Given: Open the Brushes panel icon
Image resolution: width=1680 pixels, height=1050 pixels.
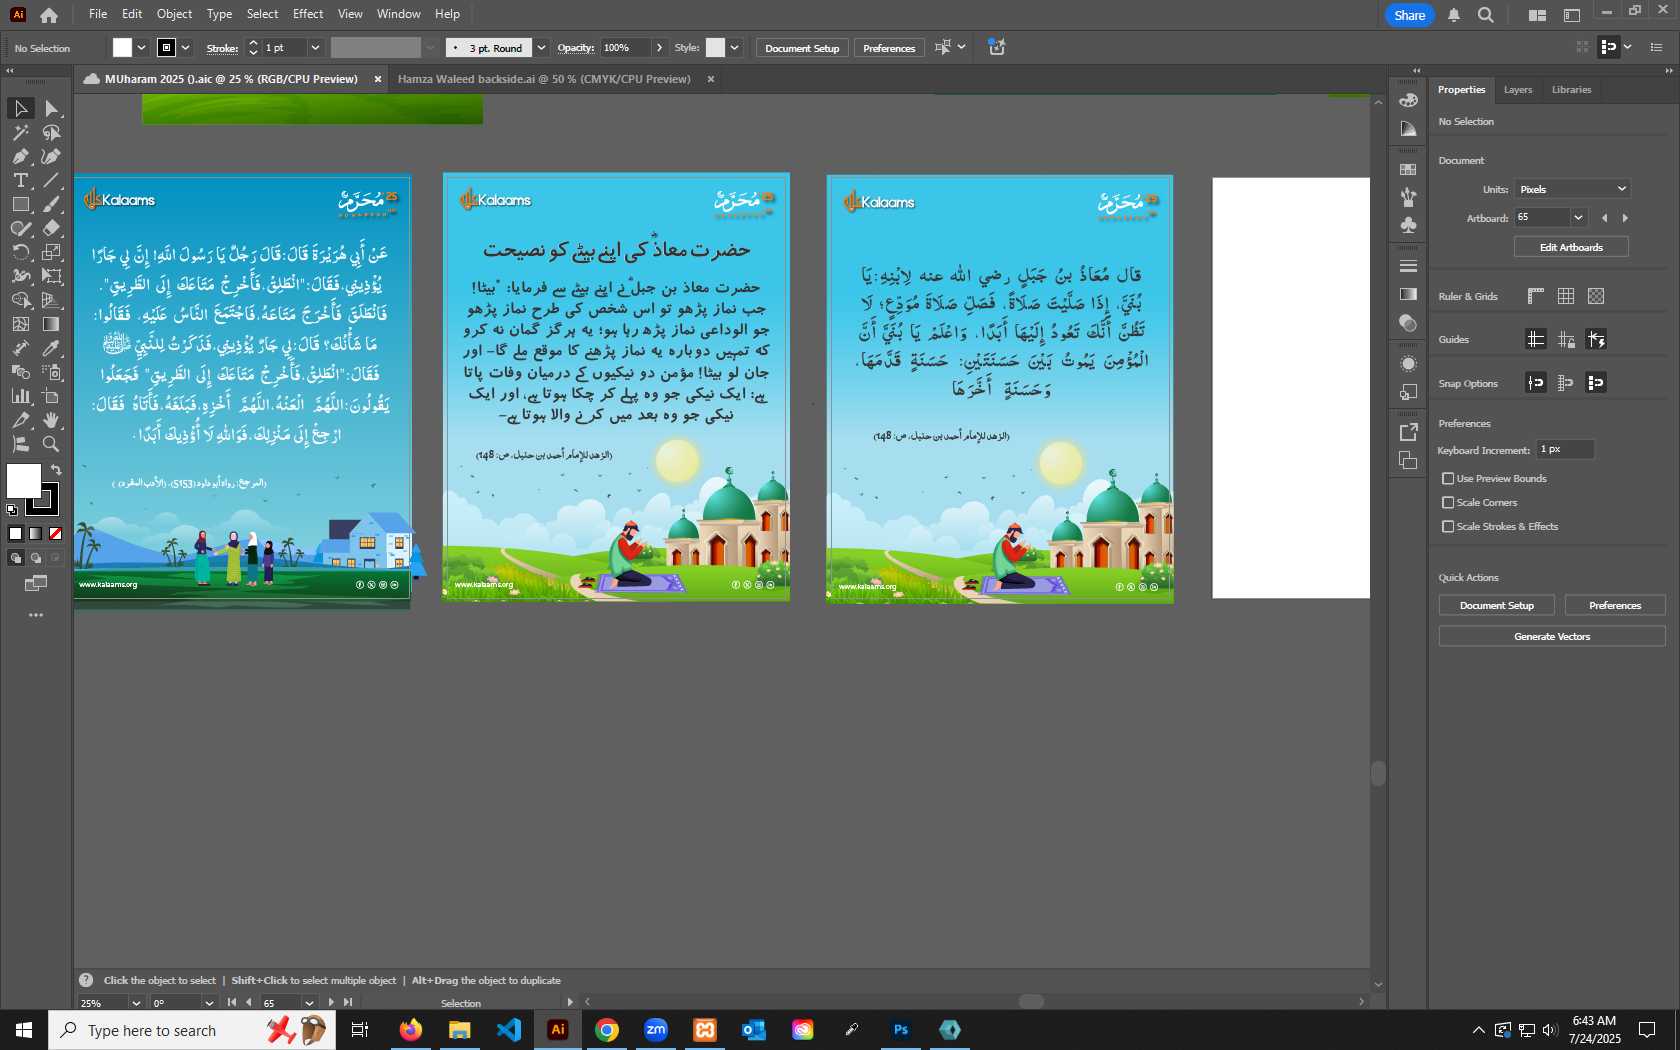Looking at the screenshot, I should click(1408, 197).
